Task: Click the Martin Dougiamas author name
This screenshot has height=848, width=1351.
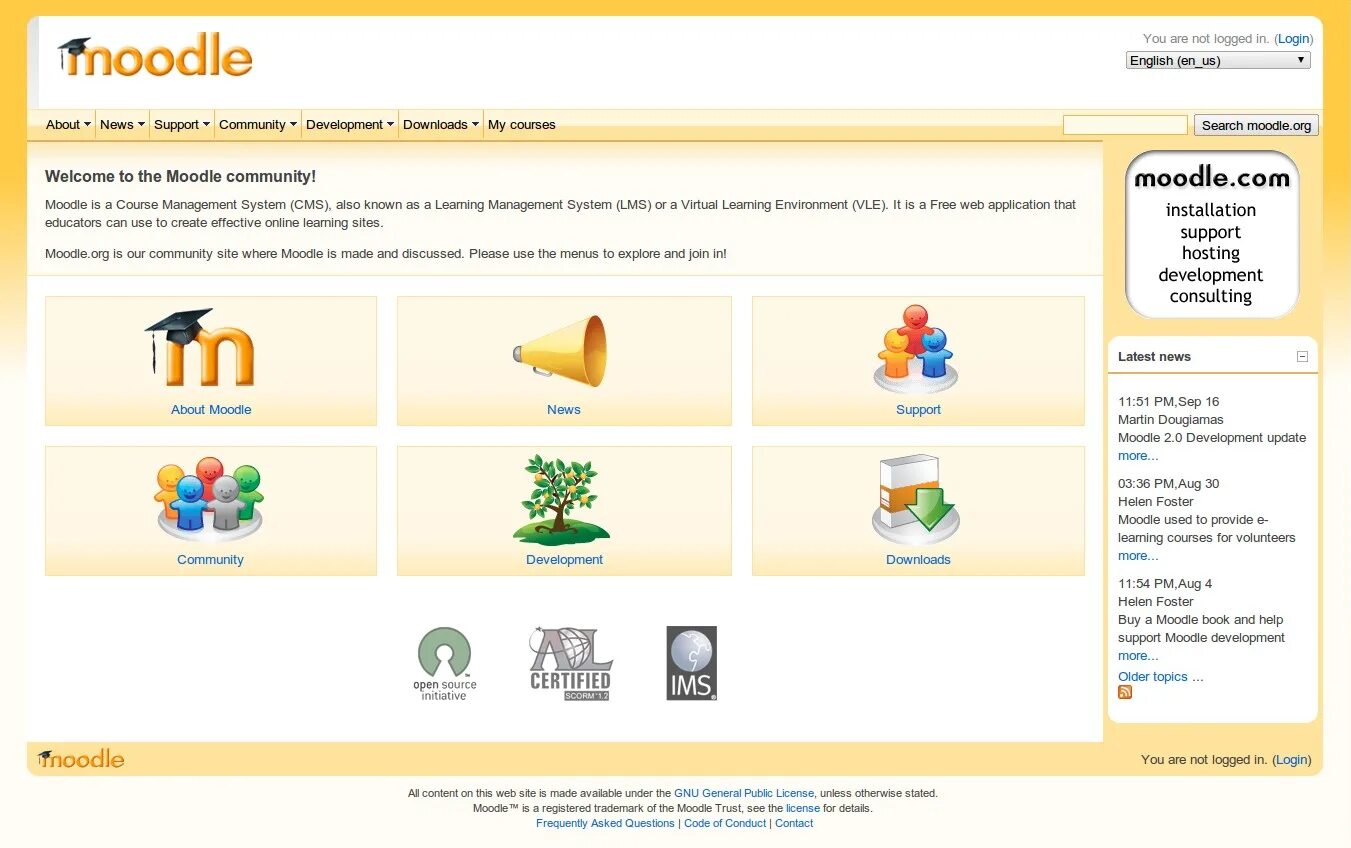Action: pyautogui.click(x=1170, y=419)
